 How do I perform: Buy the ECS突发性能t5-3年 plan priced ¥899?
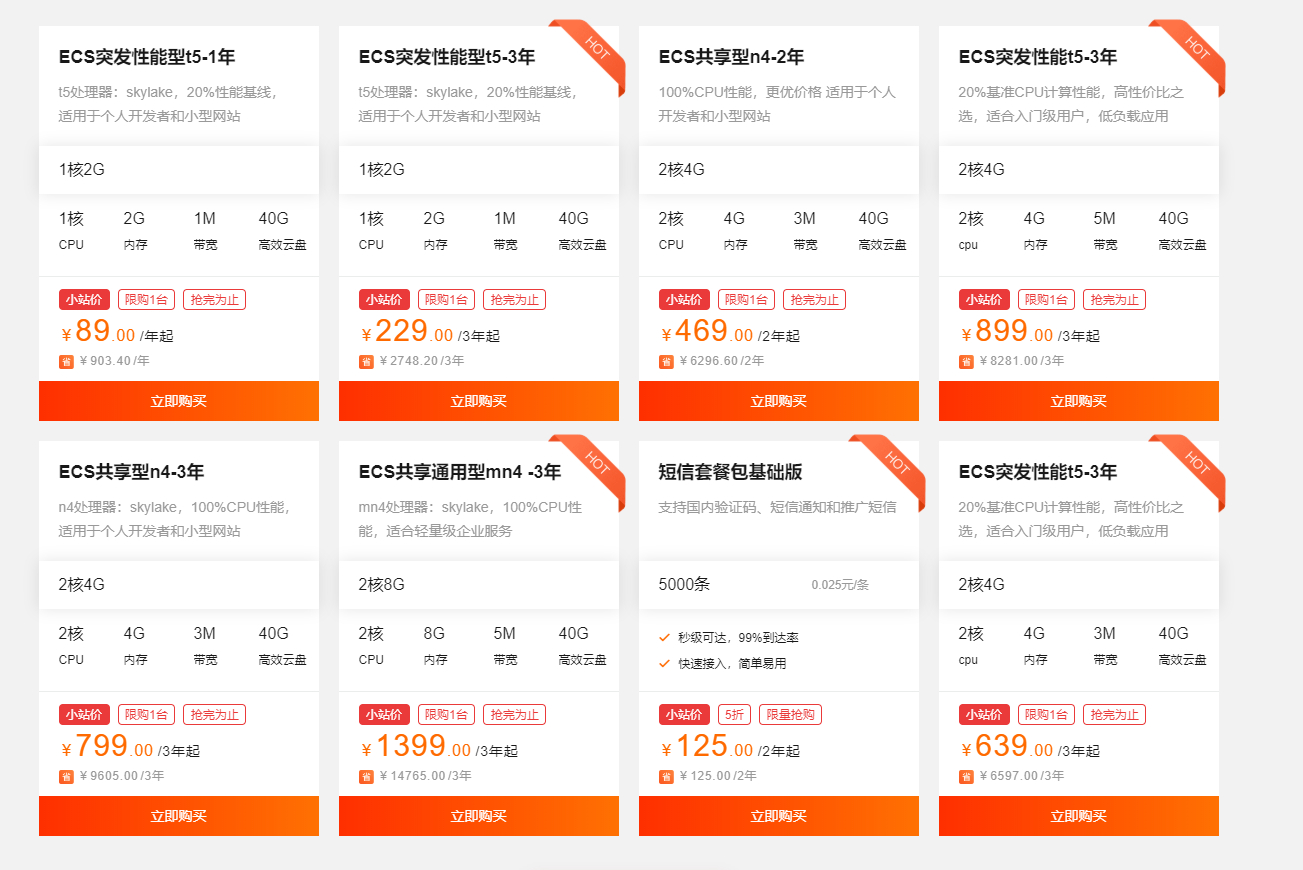[x=1079, y=401]
